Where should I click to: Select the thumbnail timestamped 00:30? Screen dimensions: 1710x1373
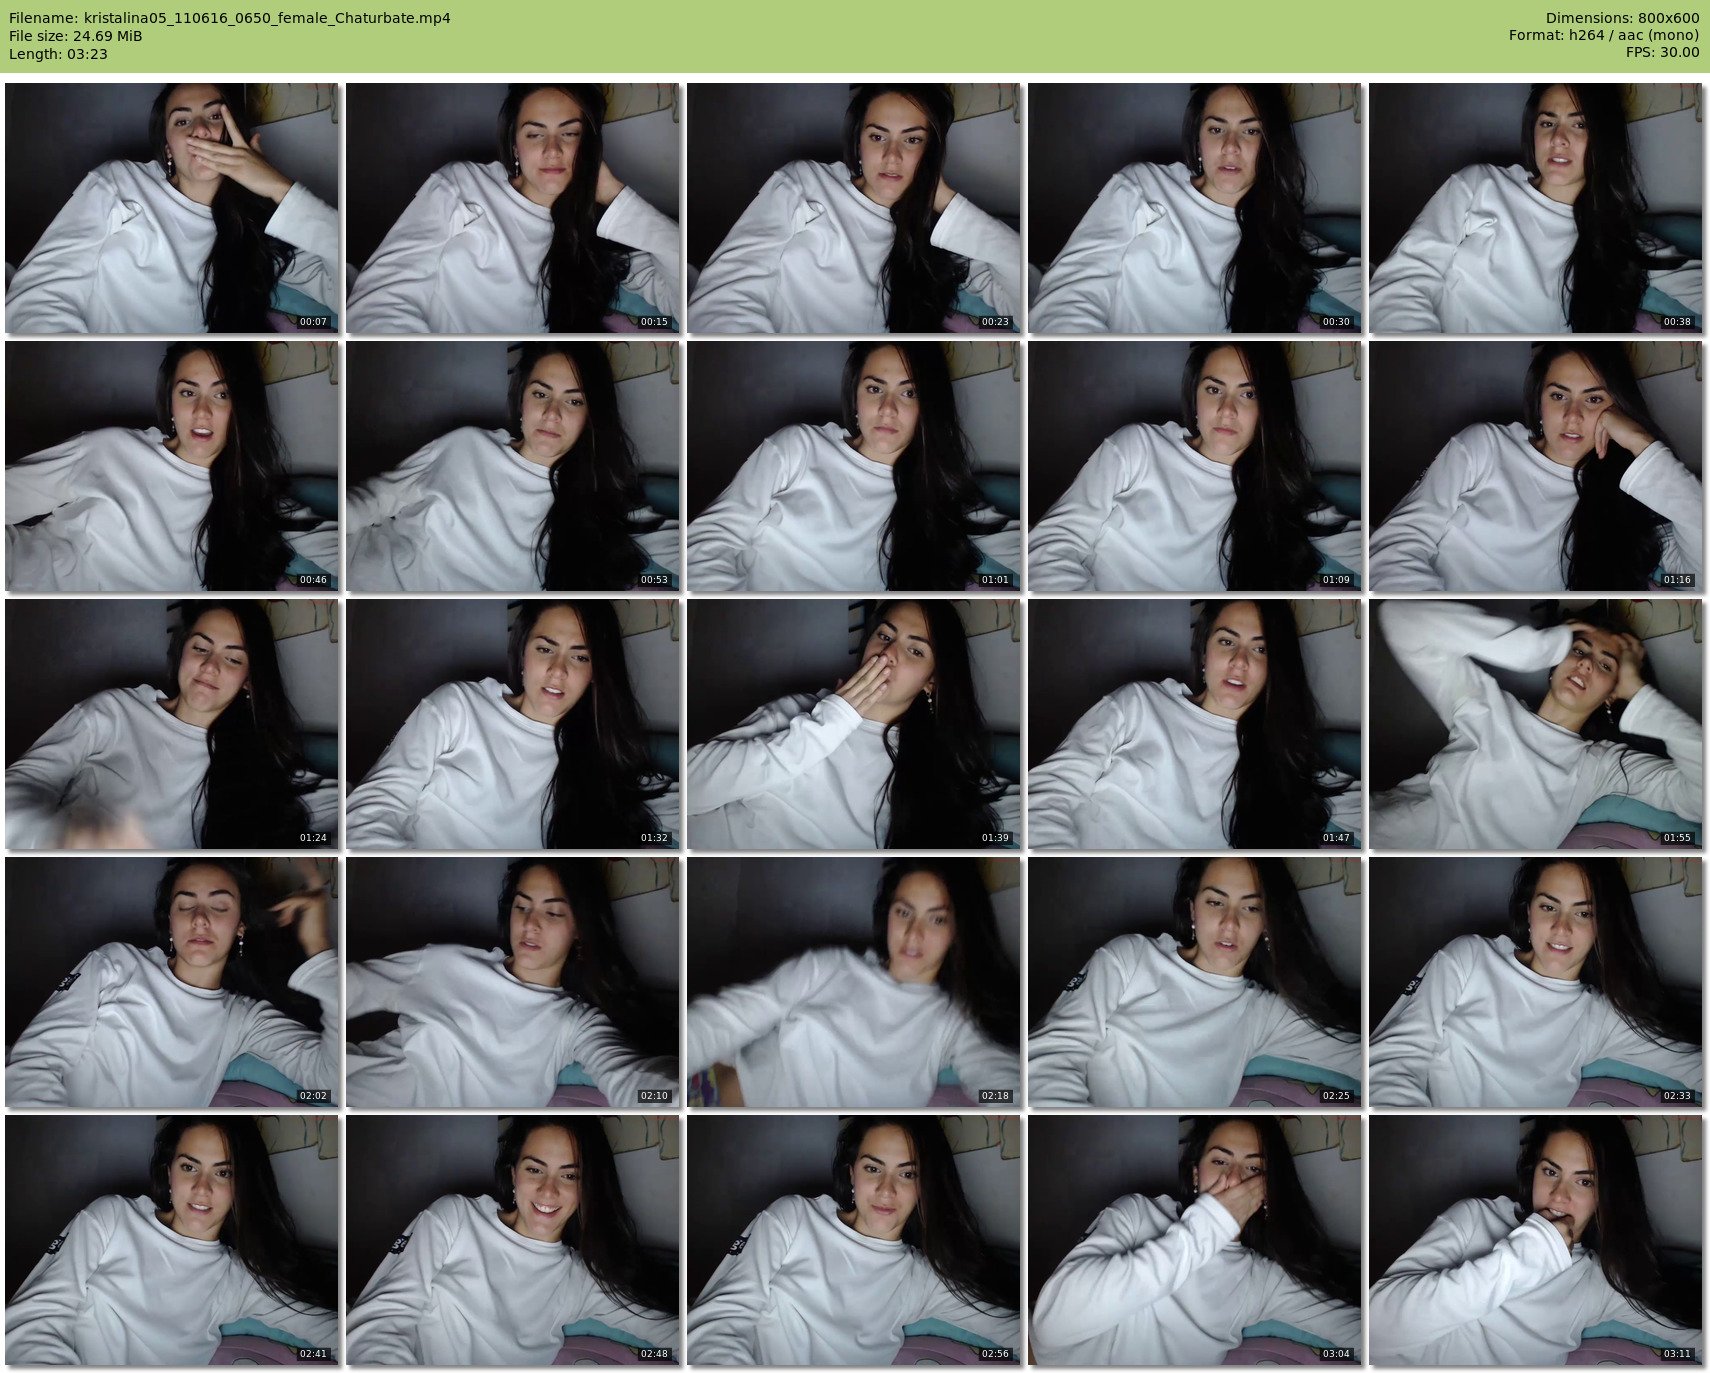[1195, 208]
